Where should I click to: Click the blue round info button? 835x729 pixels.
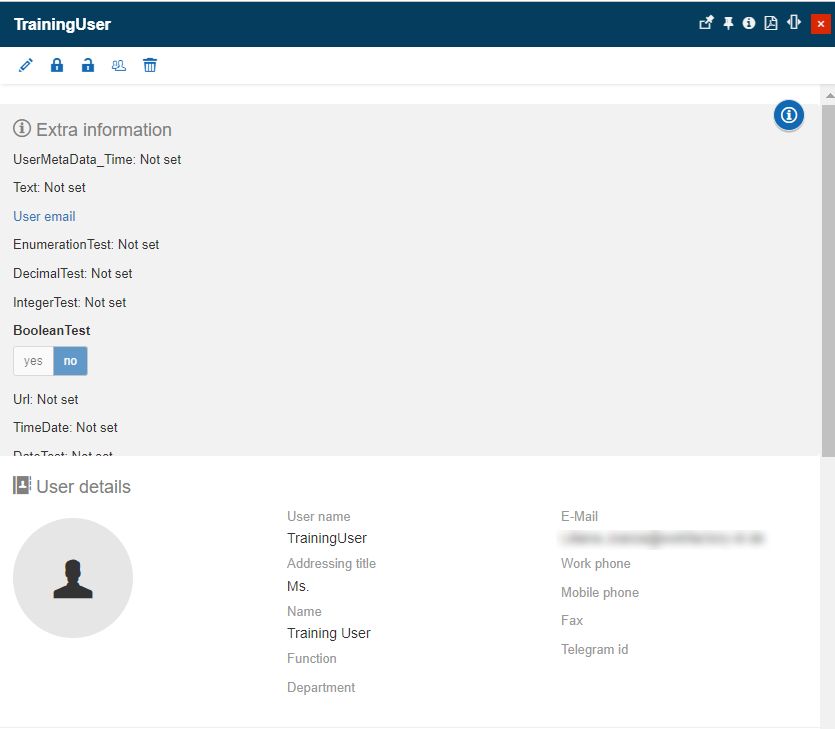click(x=789, y=115)
